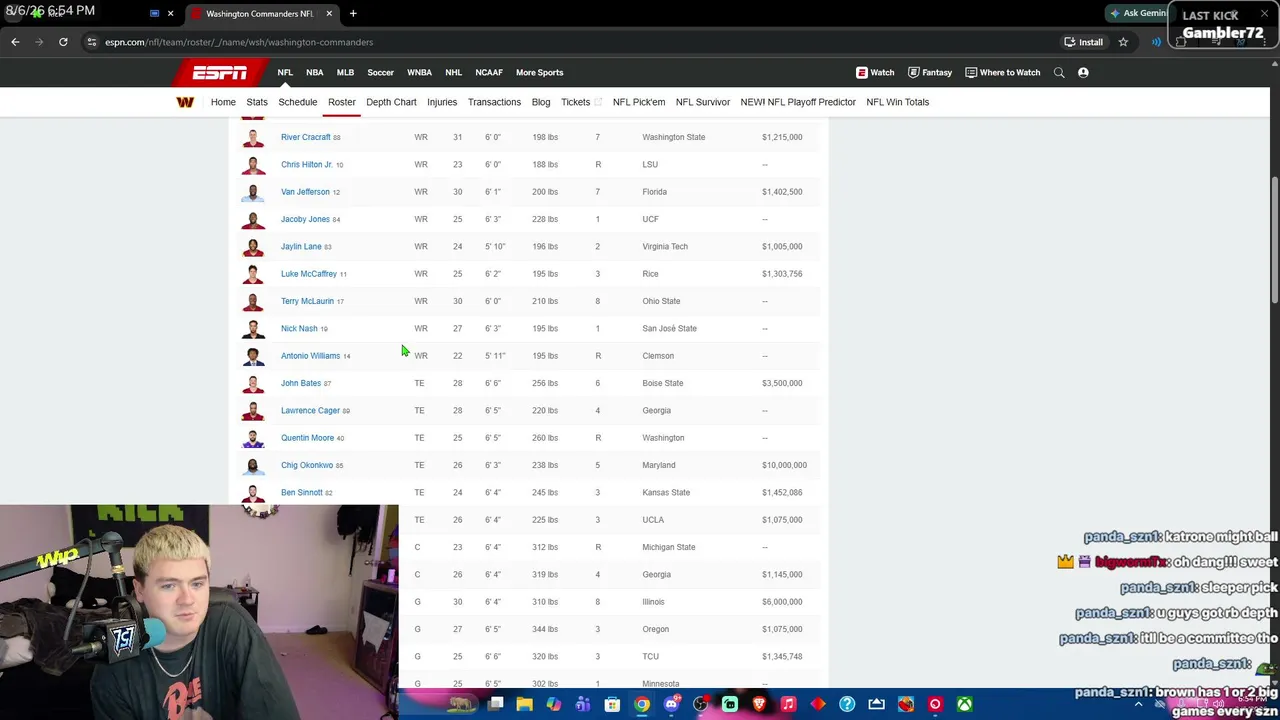
Task: Select the Roster tab
Action: click(342, 102)
